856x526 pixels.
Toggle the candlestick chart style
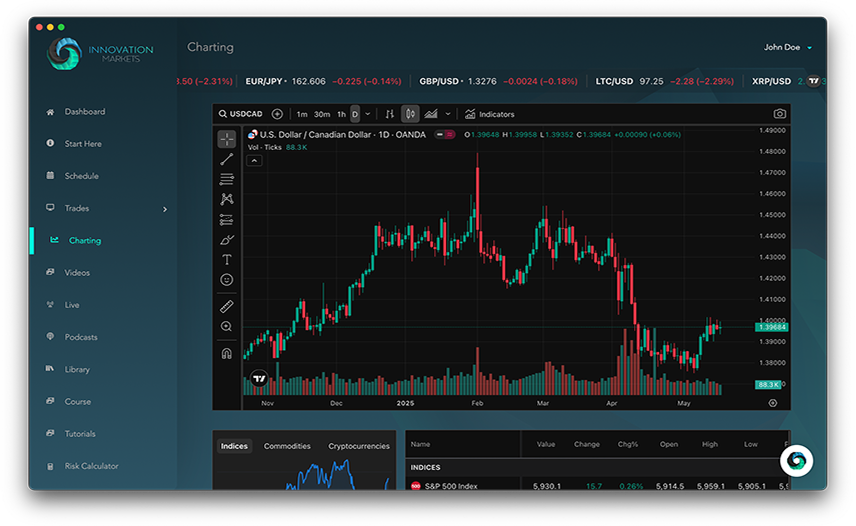tap(410, 114)
